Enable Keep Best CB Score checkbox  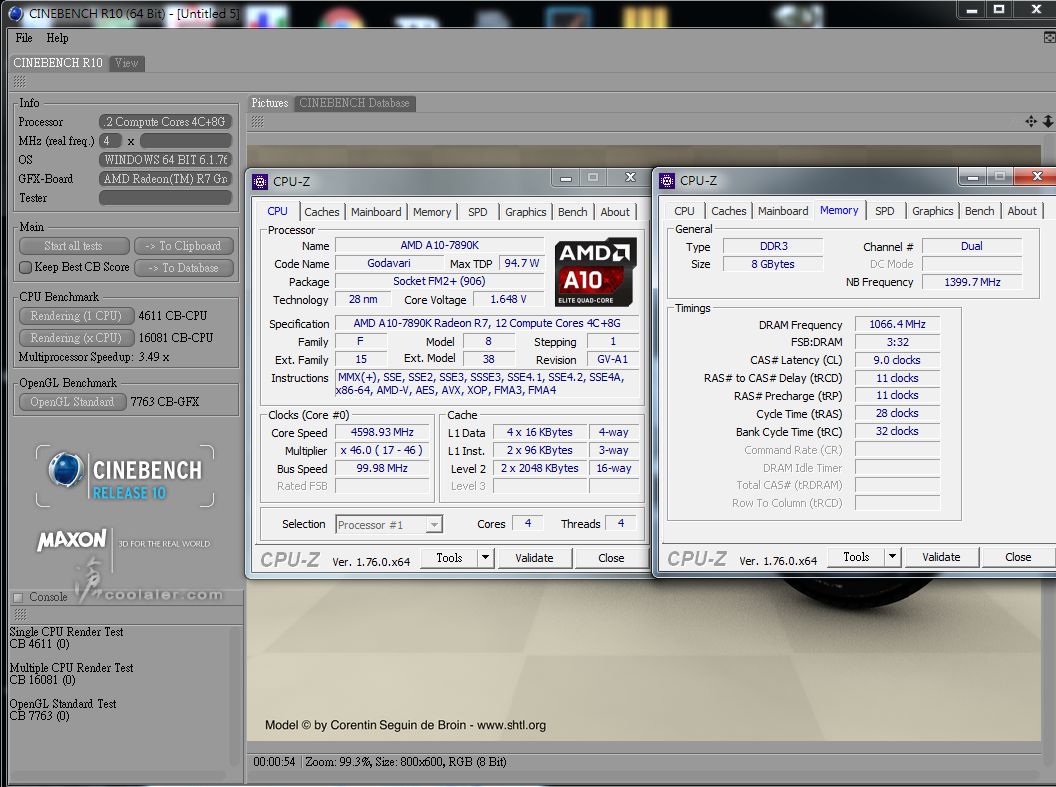point(26,267)
